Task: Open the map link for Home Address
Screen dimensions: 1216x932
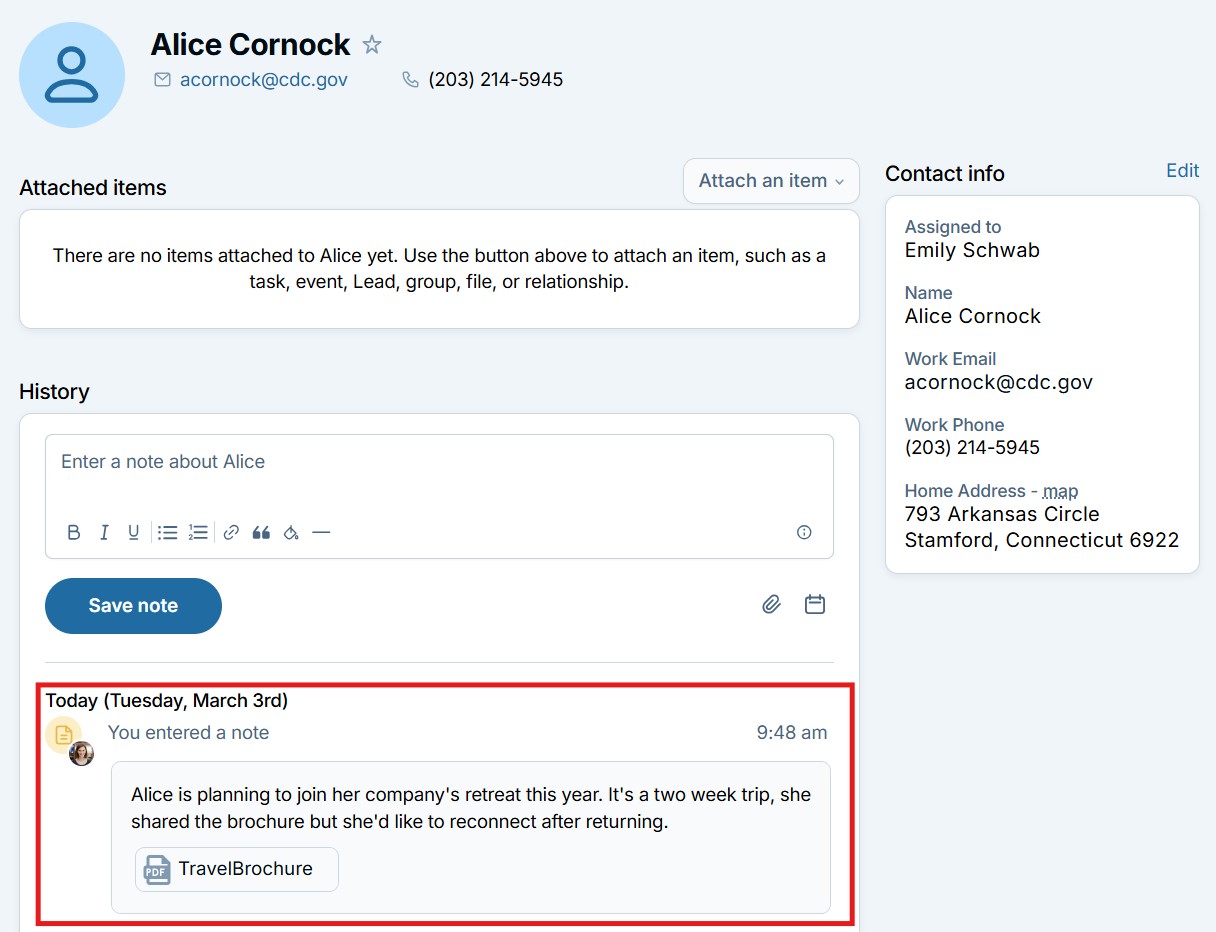Action: click(1060, 491)
